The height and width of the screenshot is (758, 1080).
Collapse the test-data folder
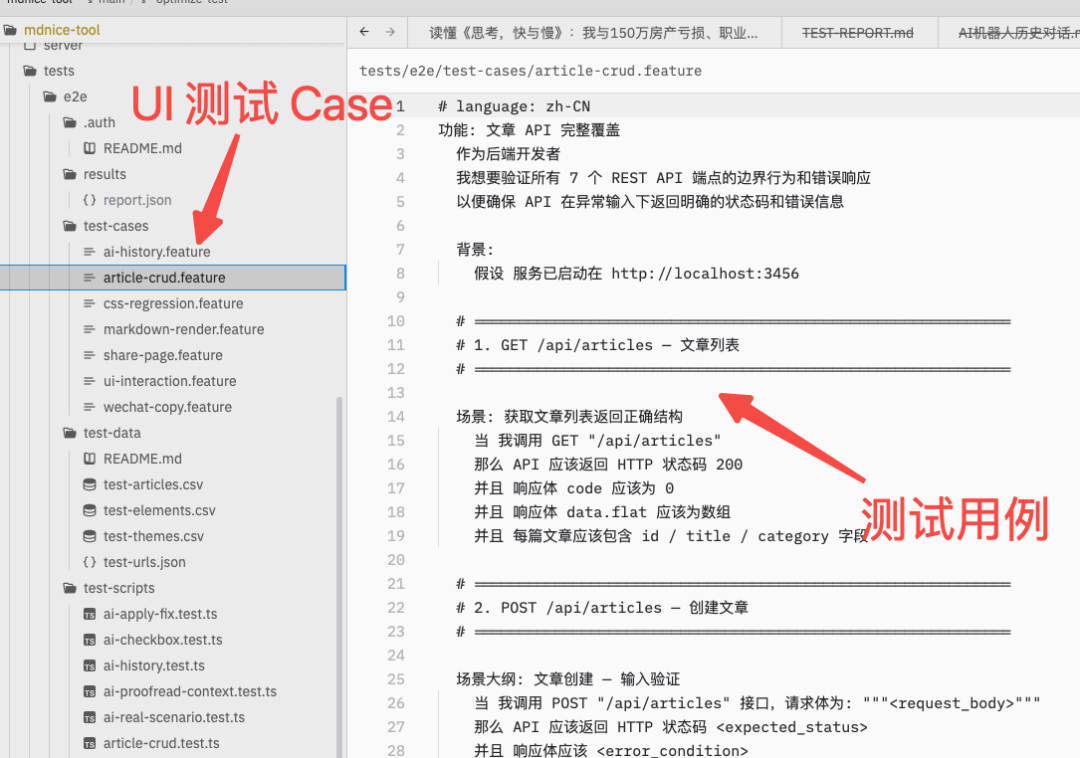[x=112, y=433]
